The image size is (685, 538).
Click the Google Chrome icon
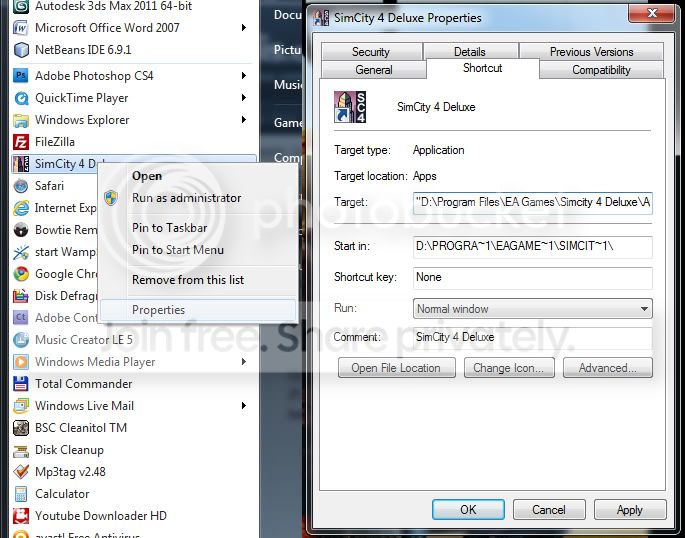[21, 274]
